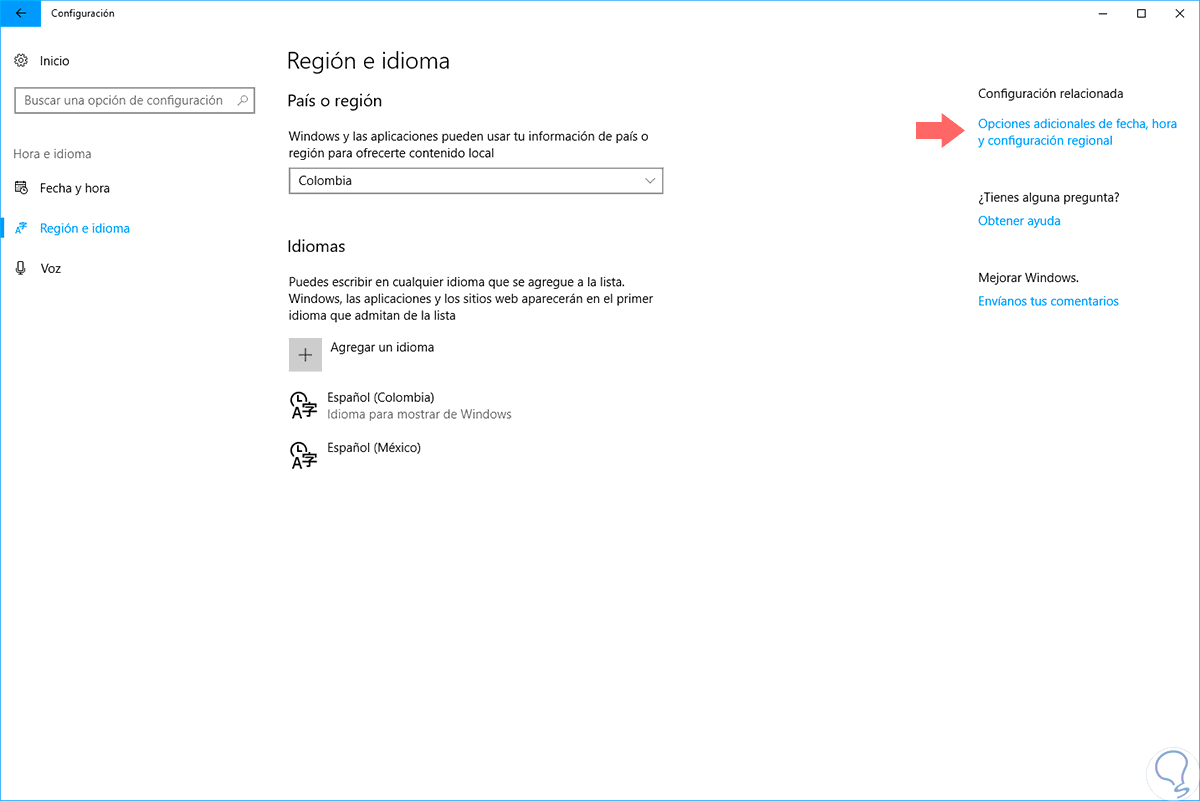Viewport: 1200px width, 801px height.
Task: Click the Español (Colombia) language icon
Action: click(303, 405)
